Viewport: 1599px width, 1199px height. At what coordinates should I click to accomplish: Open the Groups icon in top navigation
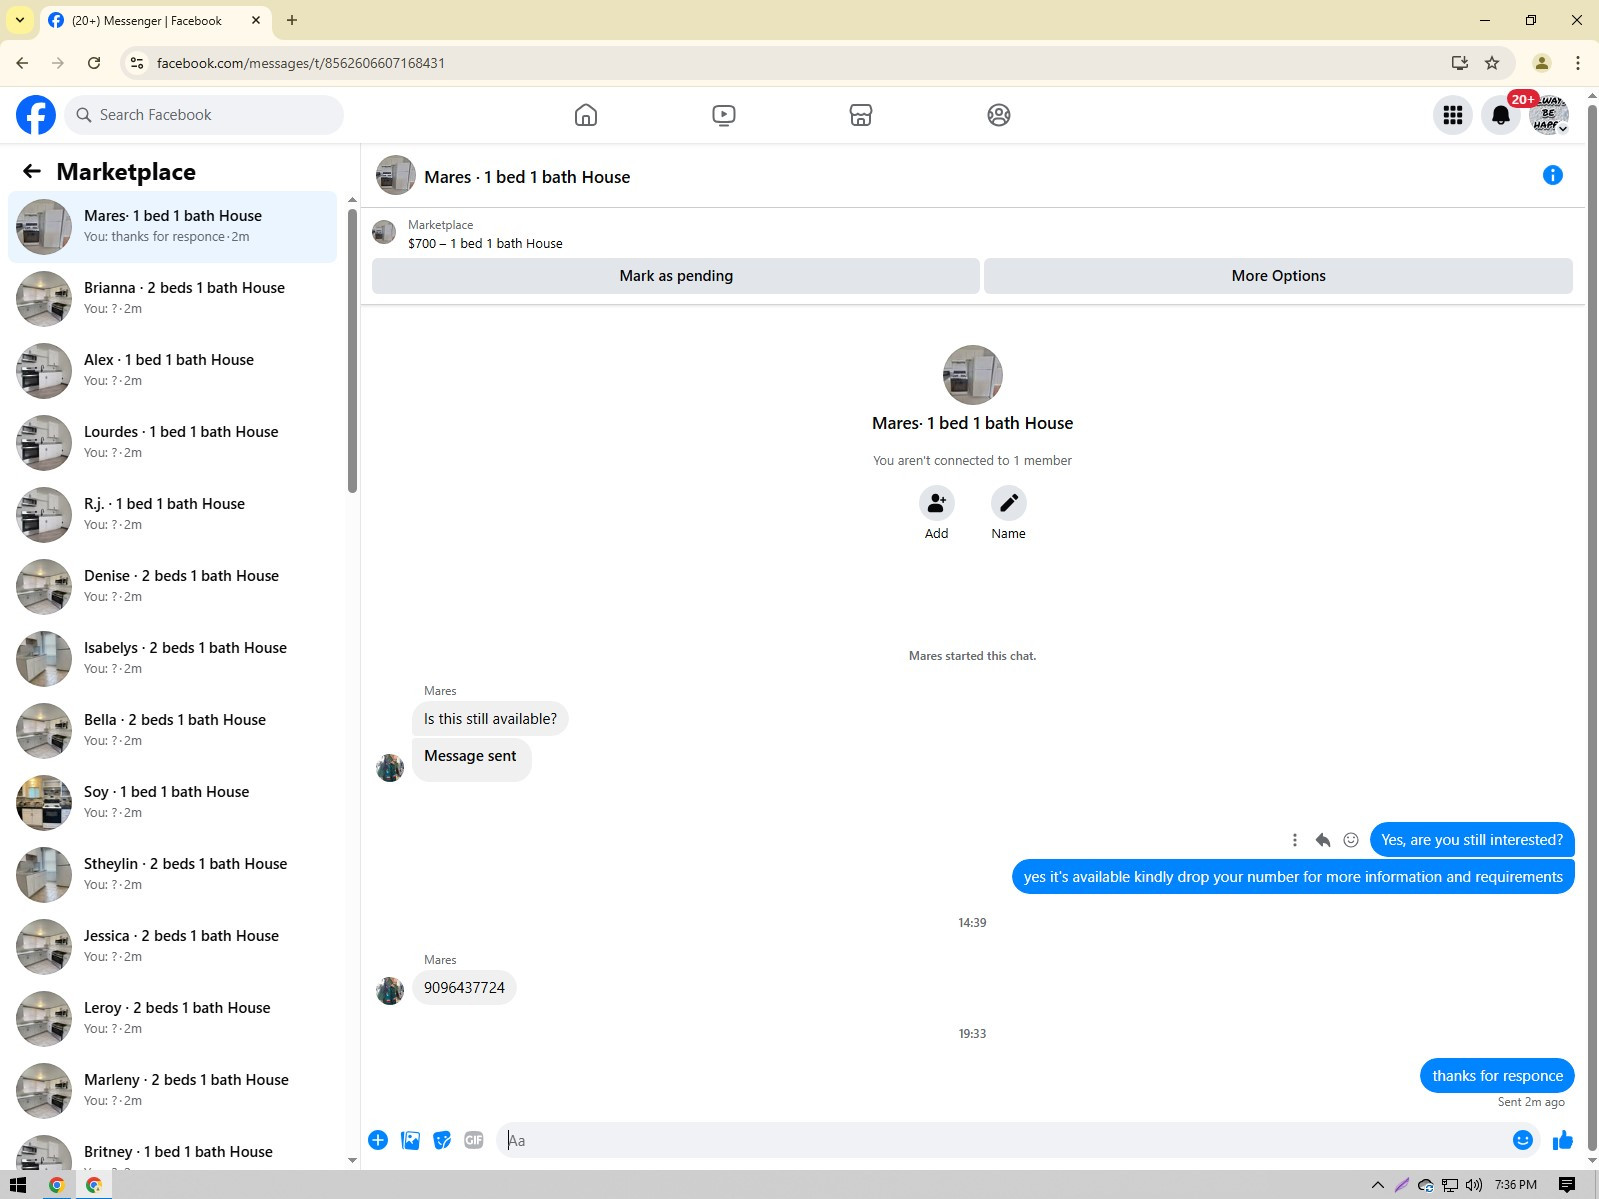999,115
